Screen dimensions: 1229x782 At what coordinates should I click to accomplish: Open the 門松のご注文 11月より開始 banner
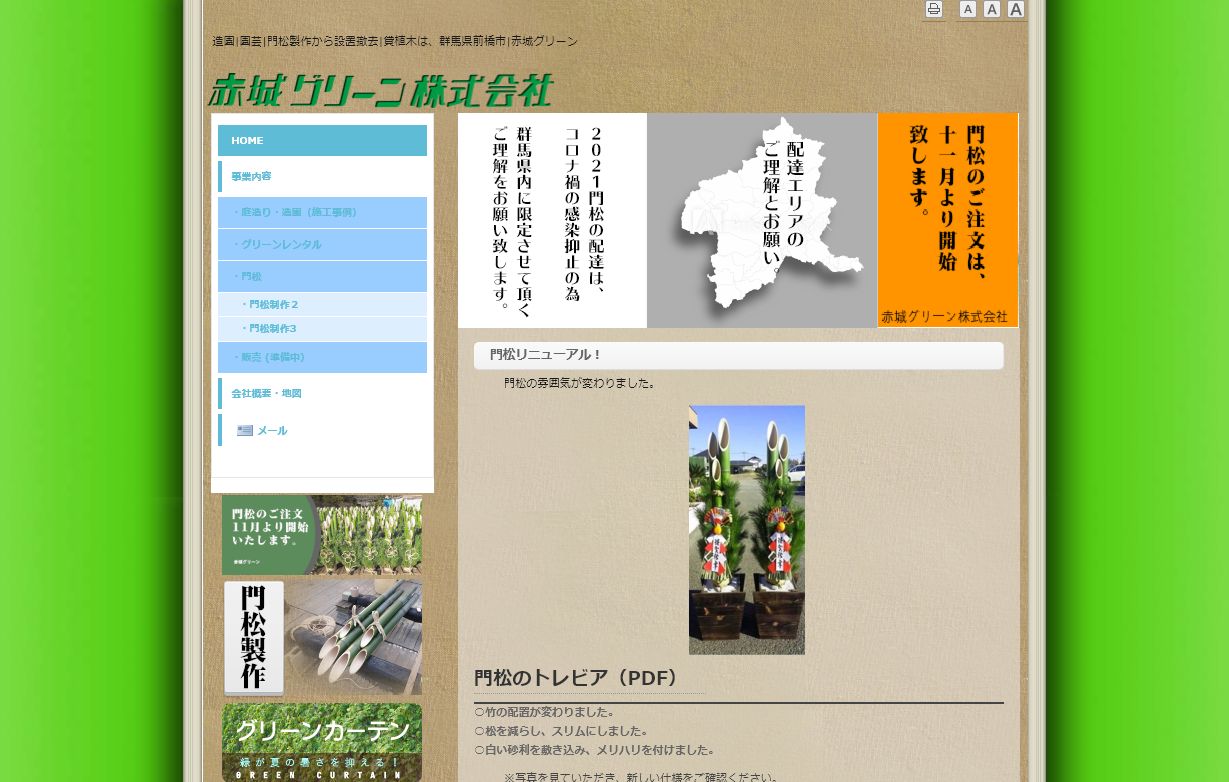point(322,535)
